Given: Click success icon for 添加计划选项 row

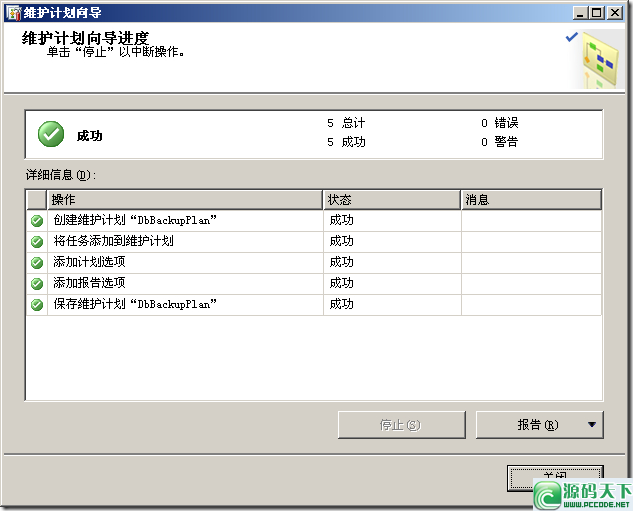Looking at the screenshot, I should click(37, 263).
